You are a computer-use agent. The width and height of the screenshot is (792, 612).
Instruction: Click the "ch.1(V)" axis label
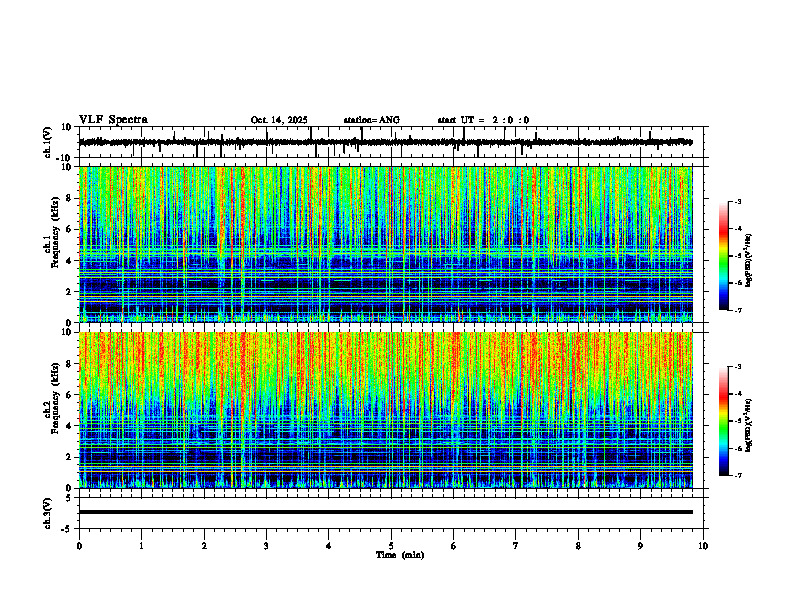(x=48, y=142)
